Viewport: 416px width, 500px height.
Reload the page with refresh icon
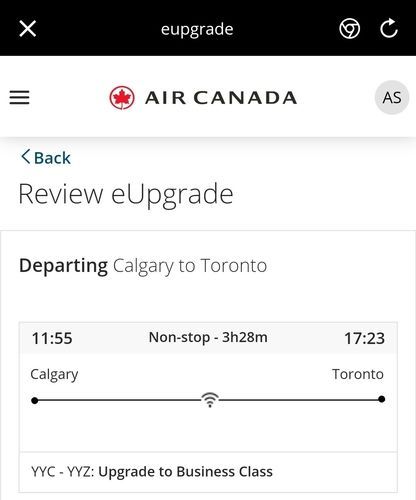tap(389, 29)
